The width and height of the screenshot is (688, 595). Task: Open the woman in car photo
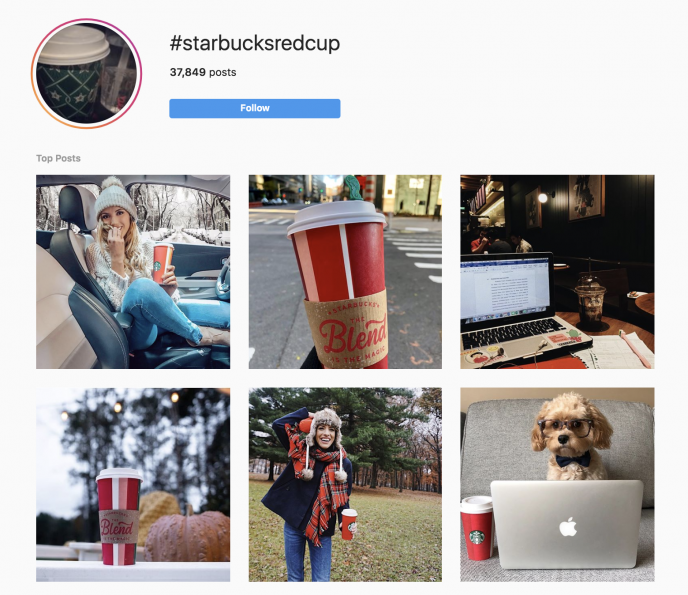pos(133,272)
